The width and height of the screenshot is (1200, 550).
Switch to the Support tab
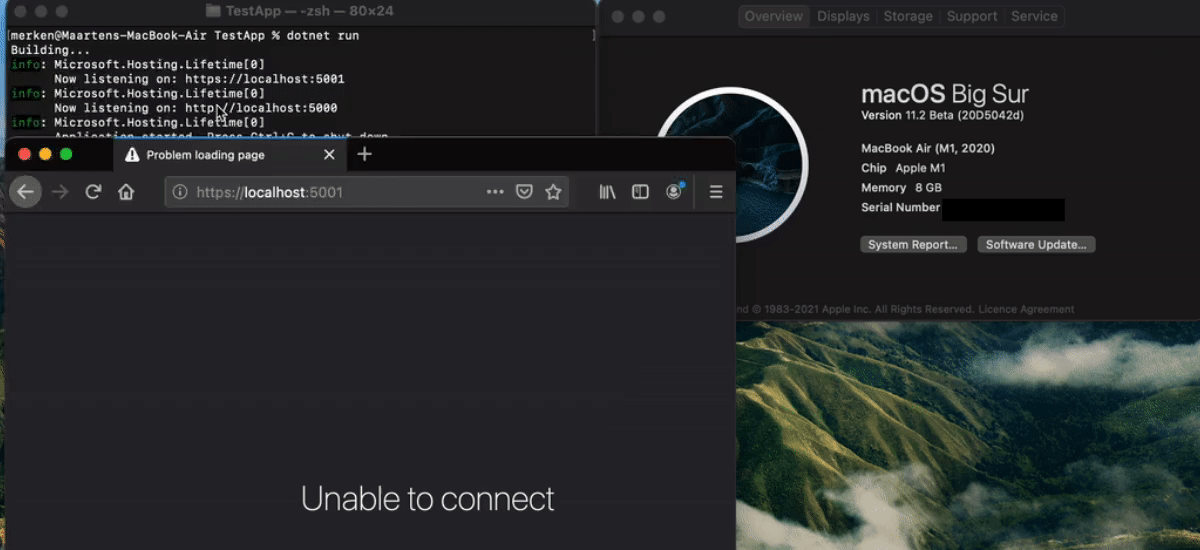click(x=972, y=16)
